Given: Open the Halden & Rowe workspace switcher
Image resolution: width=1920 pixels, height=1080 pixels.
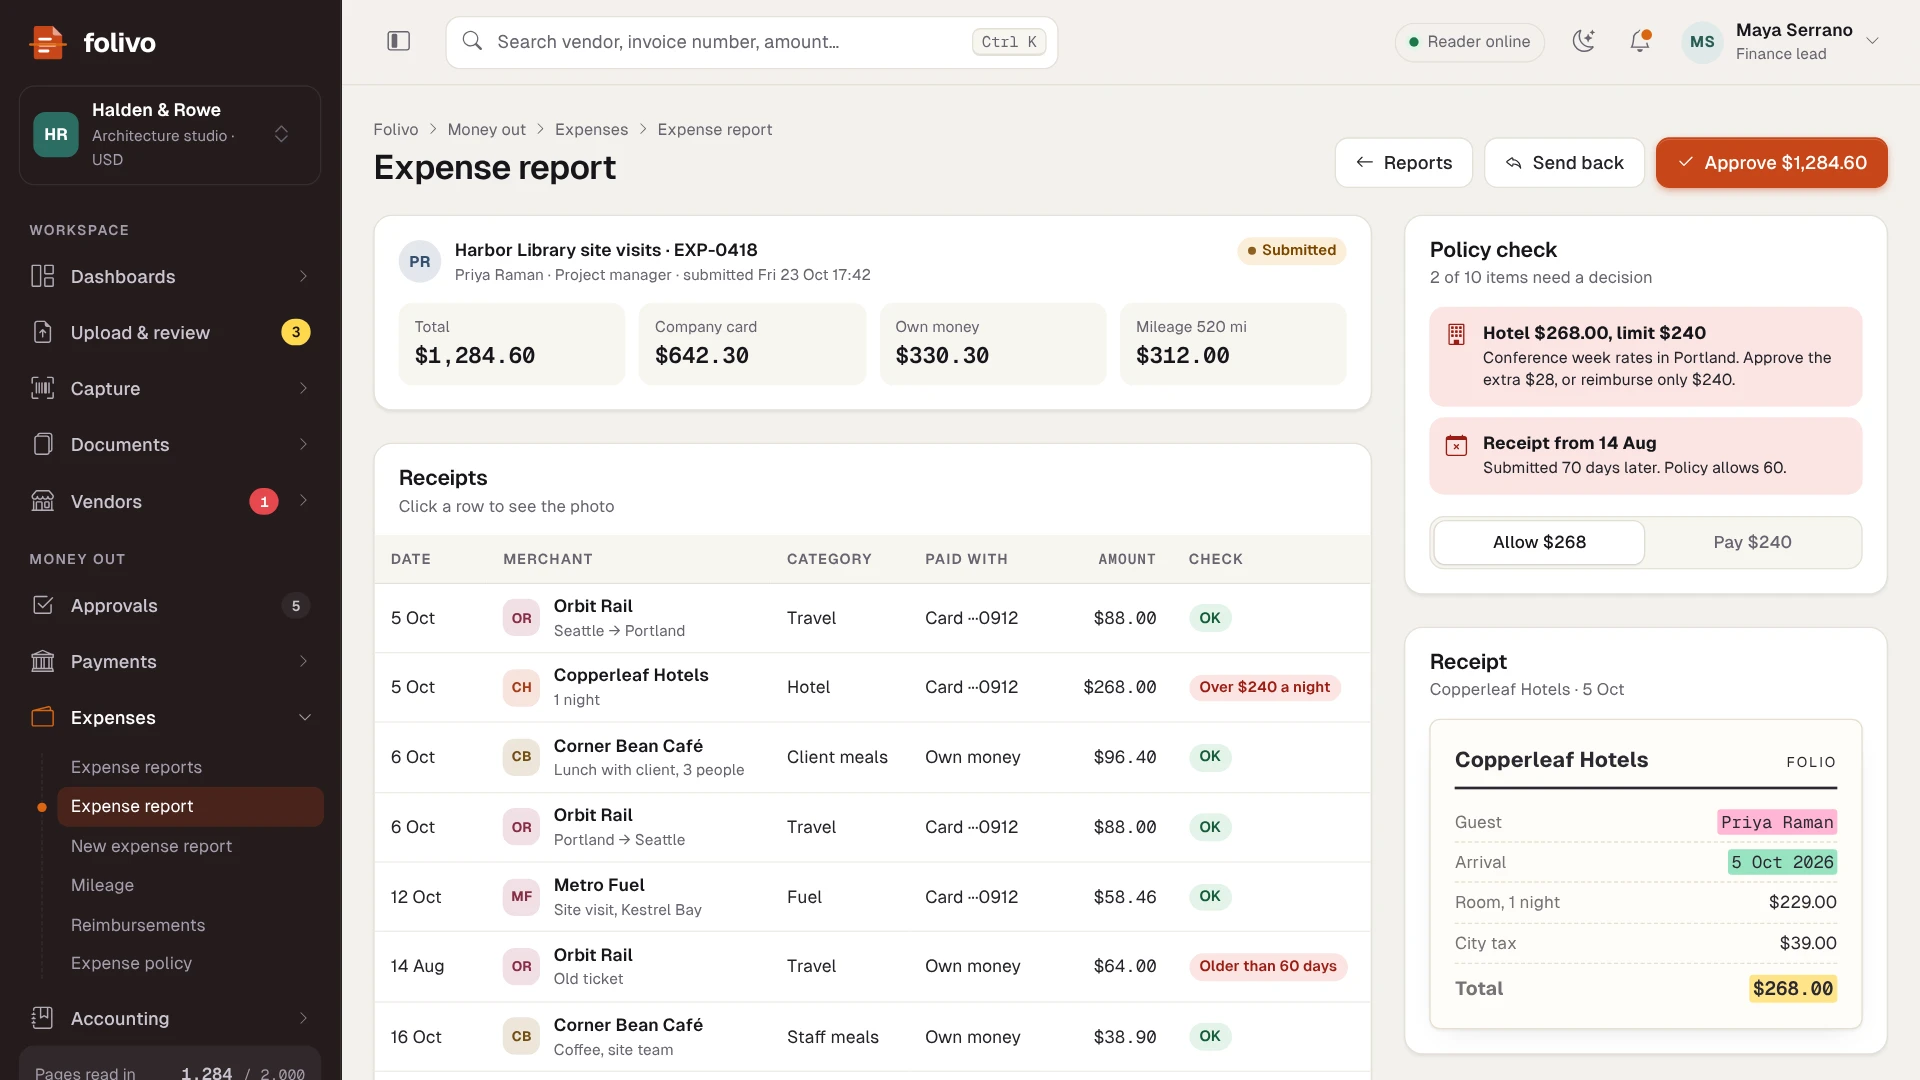Looking at the screenshot, I should click(x=170, y=135).
